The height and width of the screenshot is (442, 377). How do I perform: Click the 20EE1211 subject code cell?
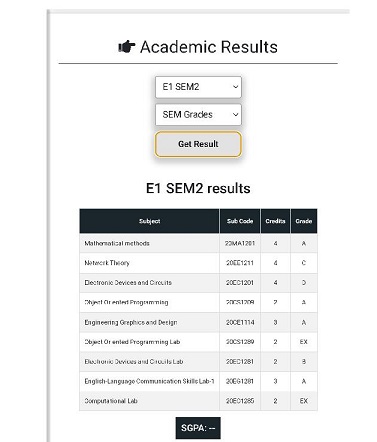(x=240, y=263)
